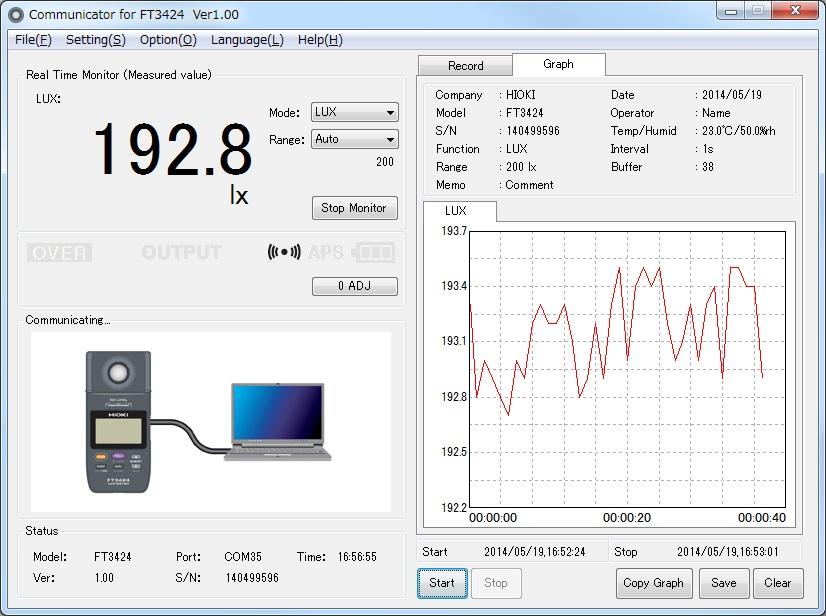Click the disabled Stop recording button

coord(496,583)
